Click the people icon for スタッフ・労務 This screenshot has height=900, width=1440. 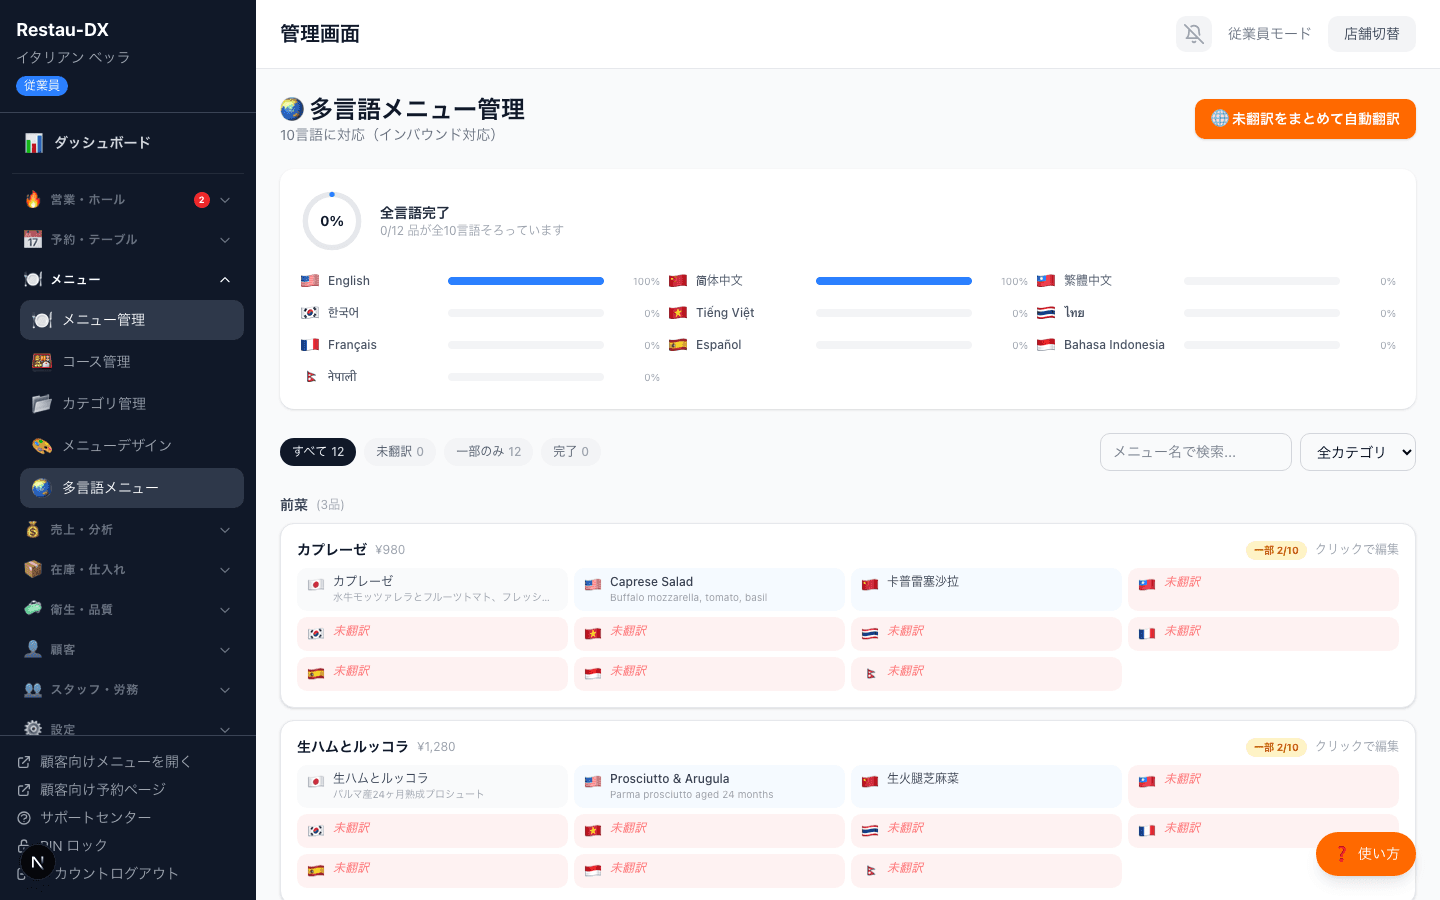pyautogui.click(x=33, y=690)
